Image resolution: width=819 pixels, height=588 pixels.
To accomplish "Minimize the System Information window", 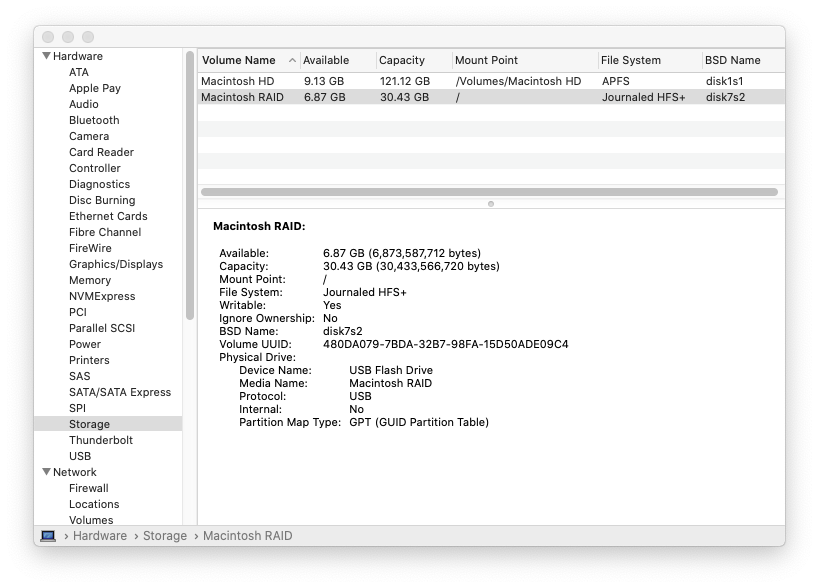I will 68,37.
